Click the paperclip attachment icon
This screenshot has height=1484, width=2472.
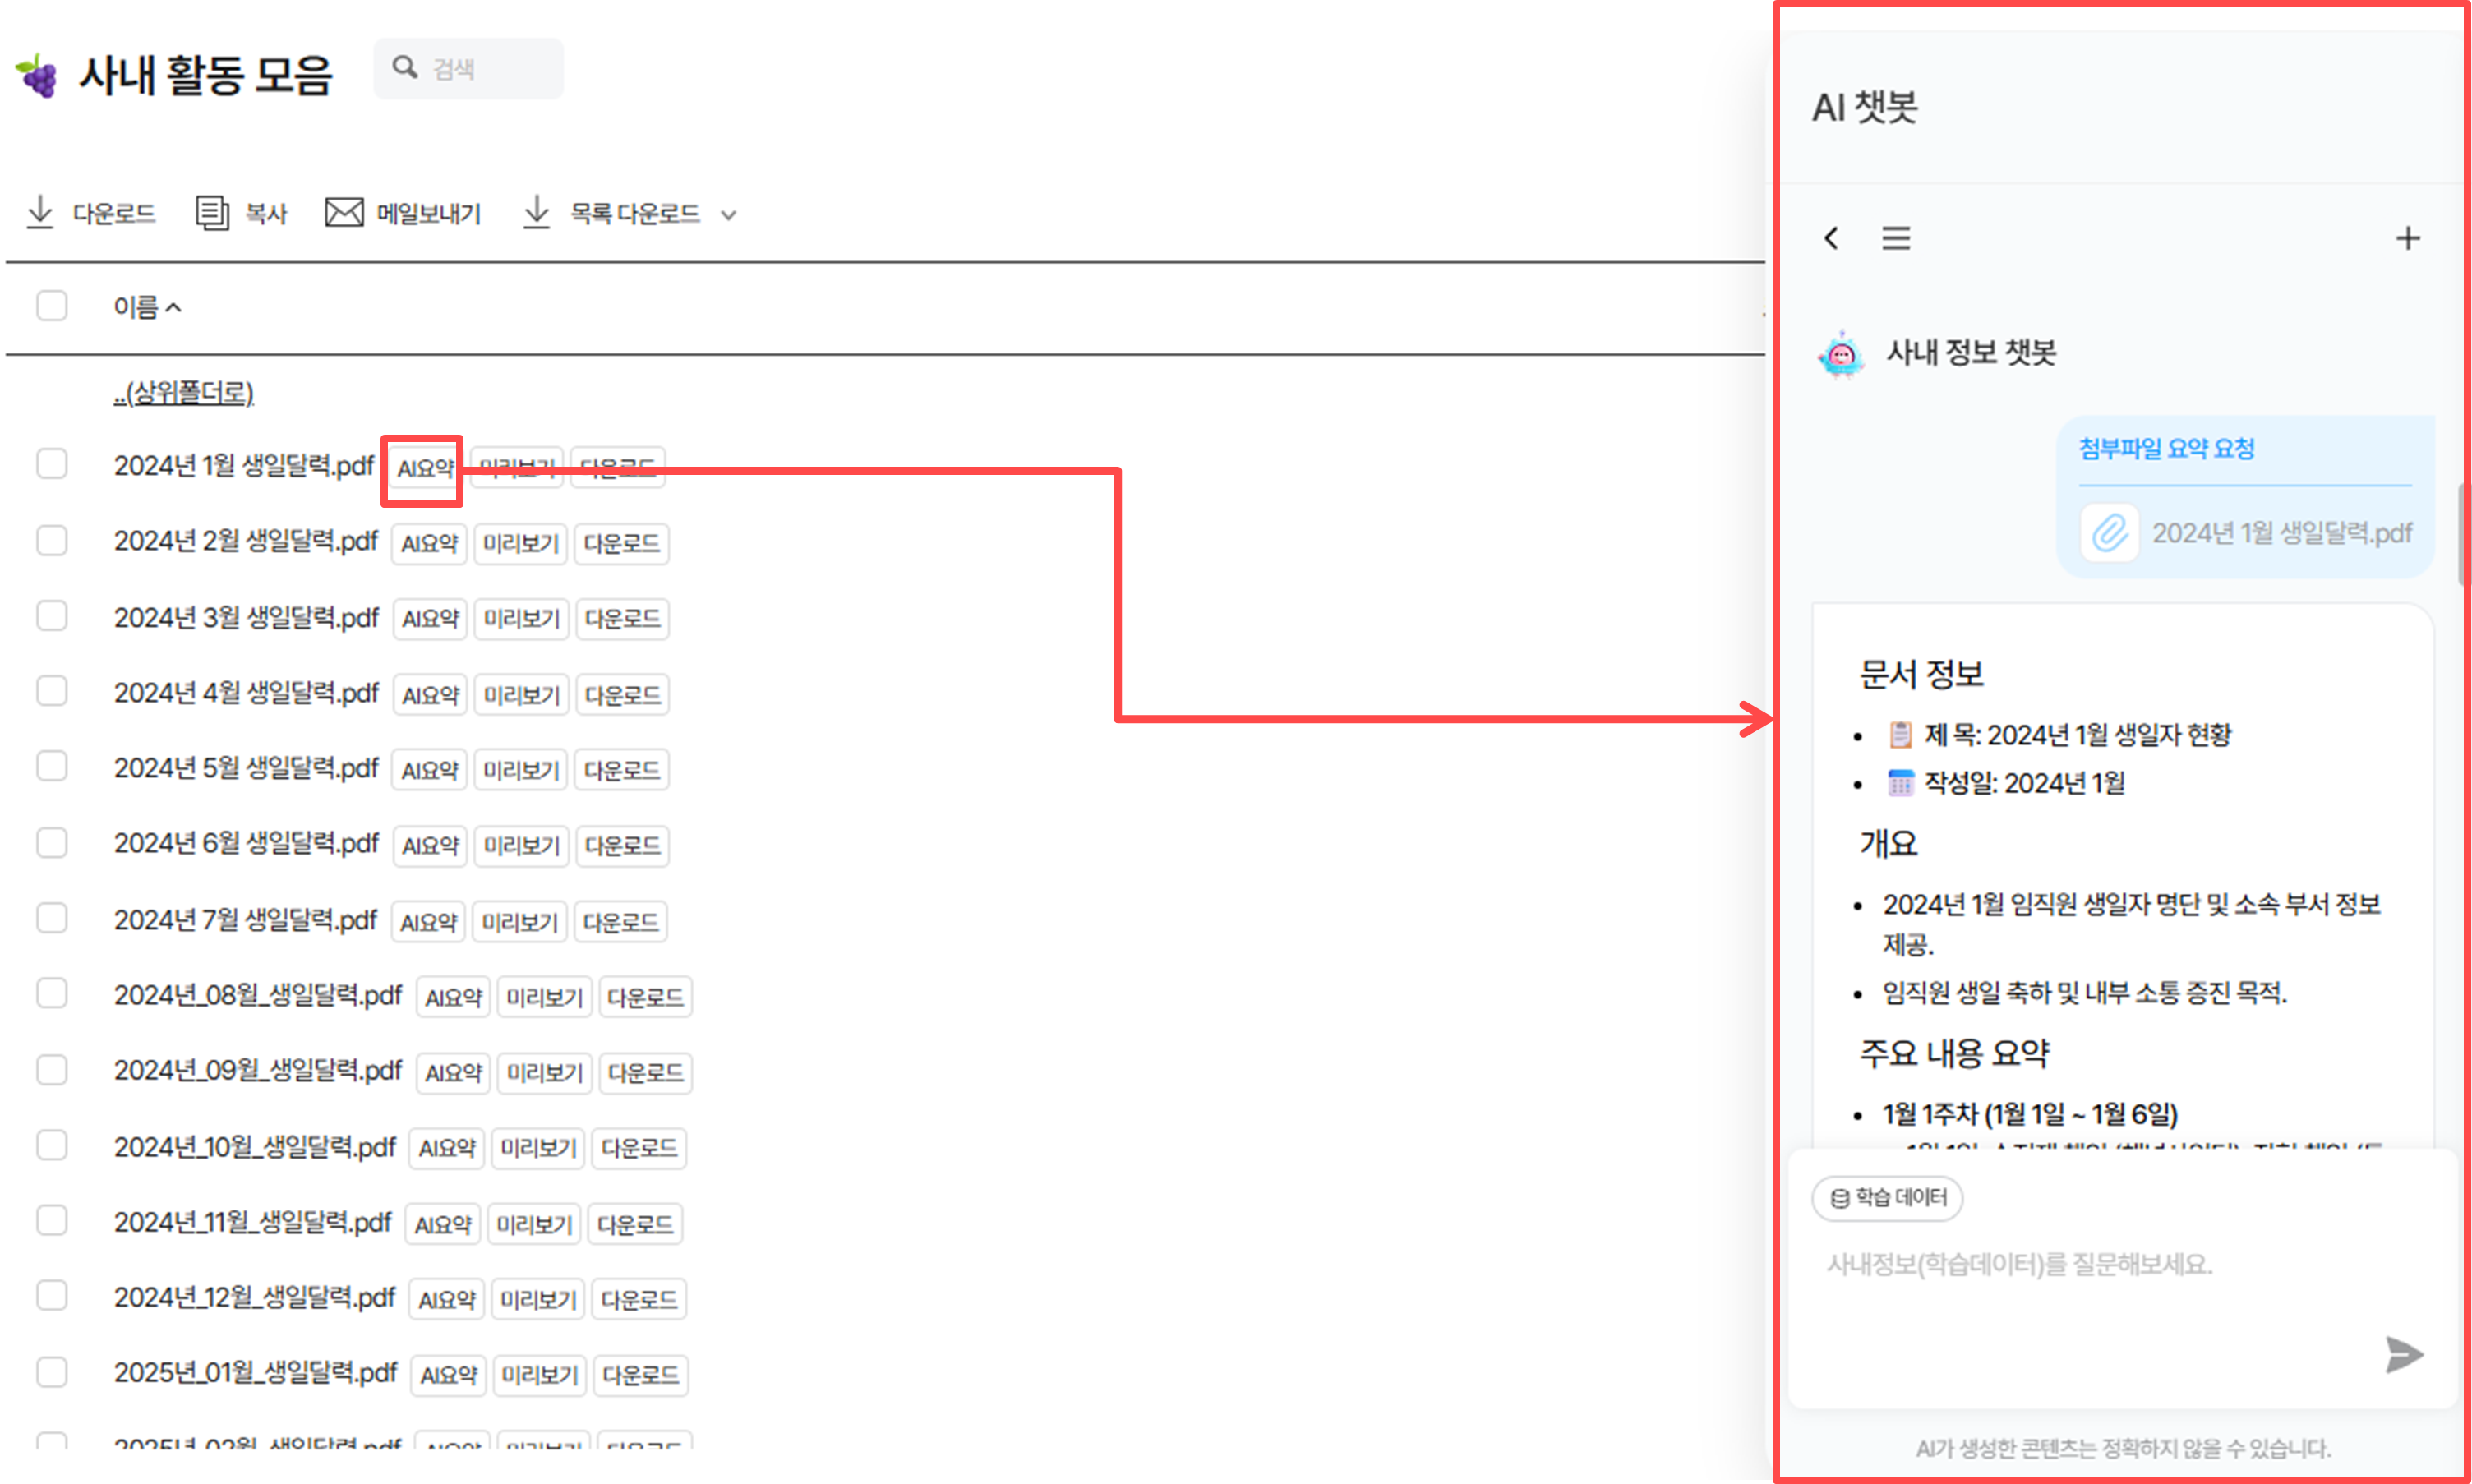pyautogui.click(x=2110, y=533)
